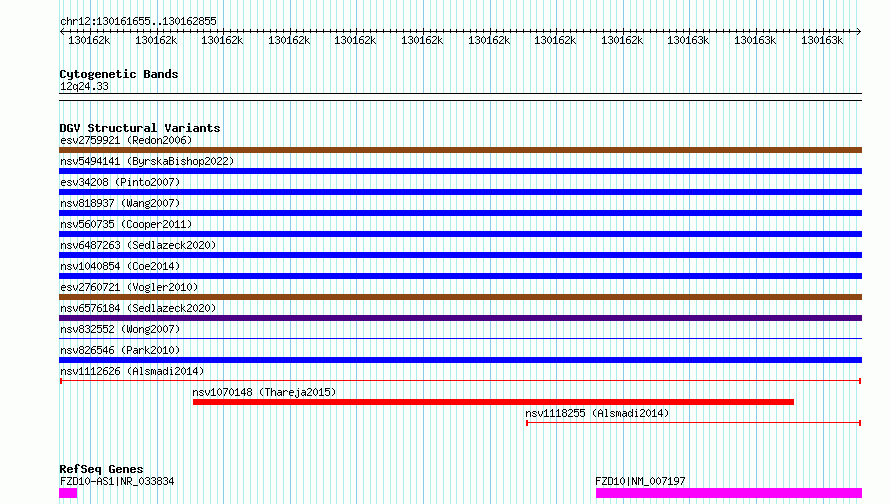Click the brown esv2760721 variant bar
The height and width of the screenshot is (504, 890).
(460, 297)
